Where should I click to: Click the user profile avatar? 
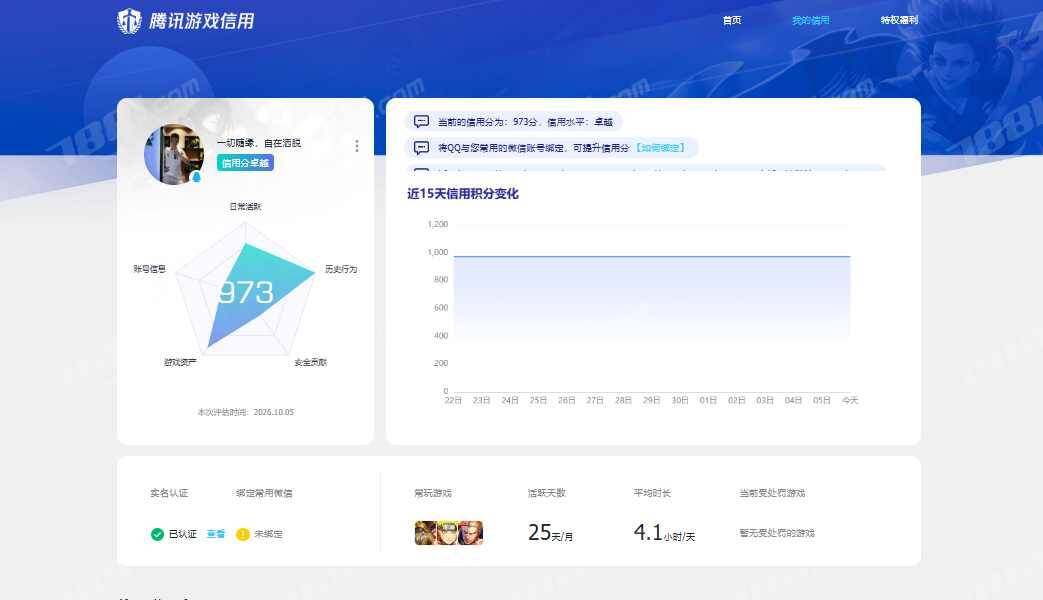pos(174,154)
